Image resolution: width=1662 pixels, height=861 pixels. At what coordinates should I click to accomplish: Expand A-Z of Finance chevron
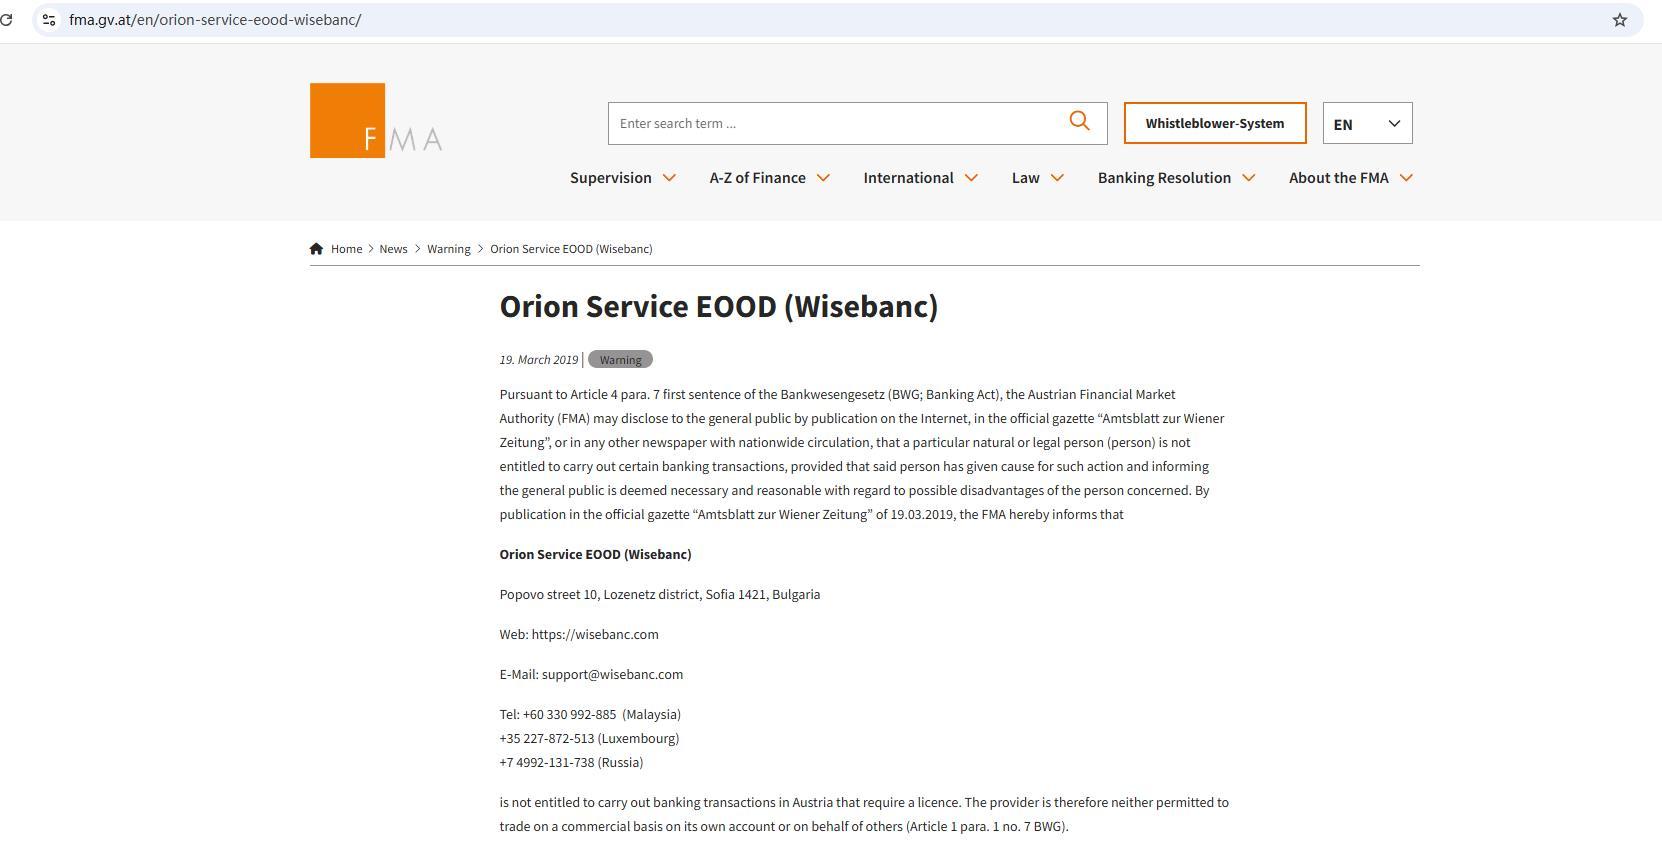coord(823,178)
